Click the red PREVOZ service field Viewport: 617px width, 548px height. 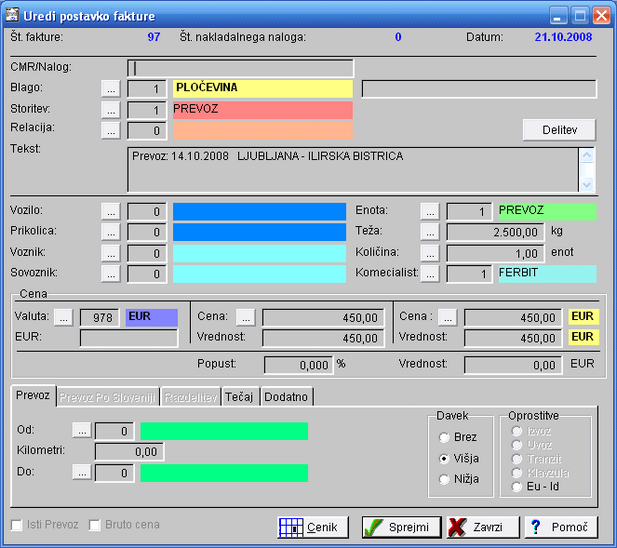262,110
